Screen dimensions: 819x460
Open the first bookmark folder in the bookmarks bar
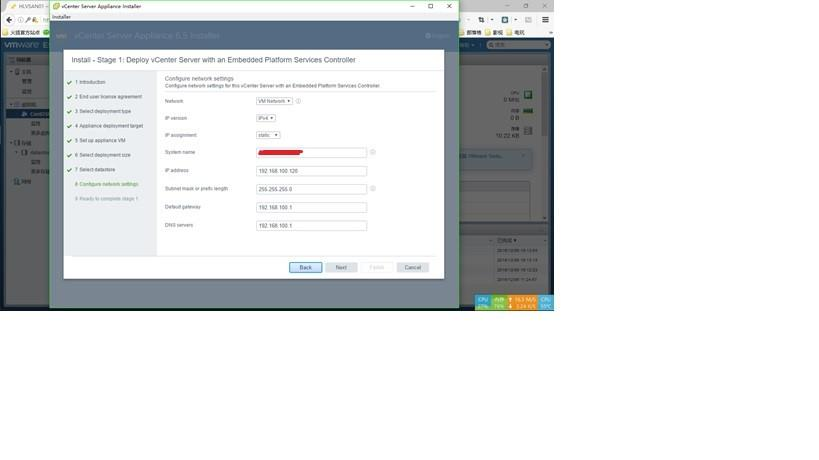click(x=21, y=32)
